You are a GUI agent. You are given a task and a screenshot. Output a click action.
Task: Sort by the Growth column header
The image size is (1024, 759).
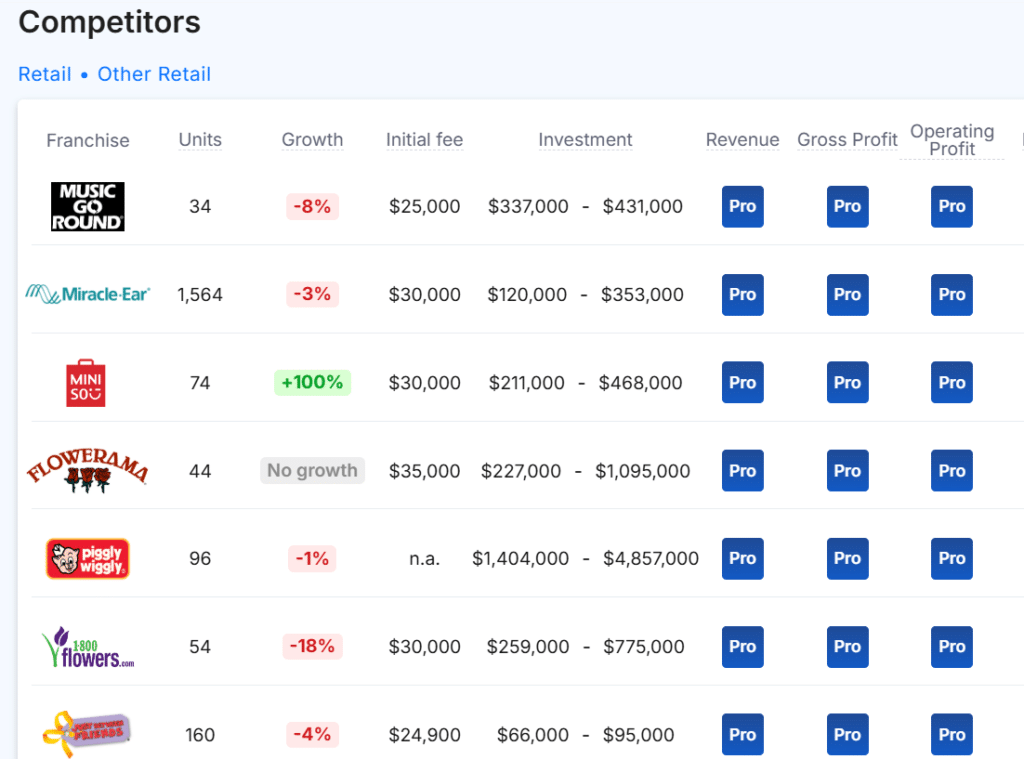coord(312,140)
